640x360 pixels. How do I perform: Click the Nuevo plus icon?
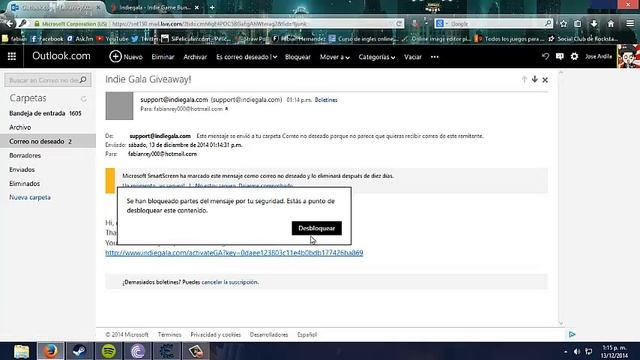(x=116, y=56)
